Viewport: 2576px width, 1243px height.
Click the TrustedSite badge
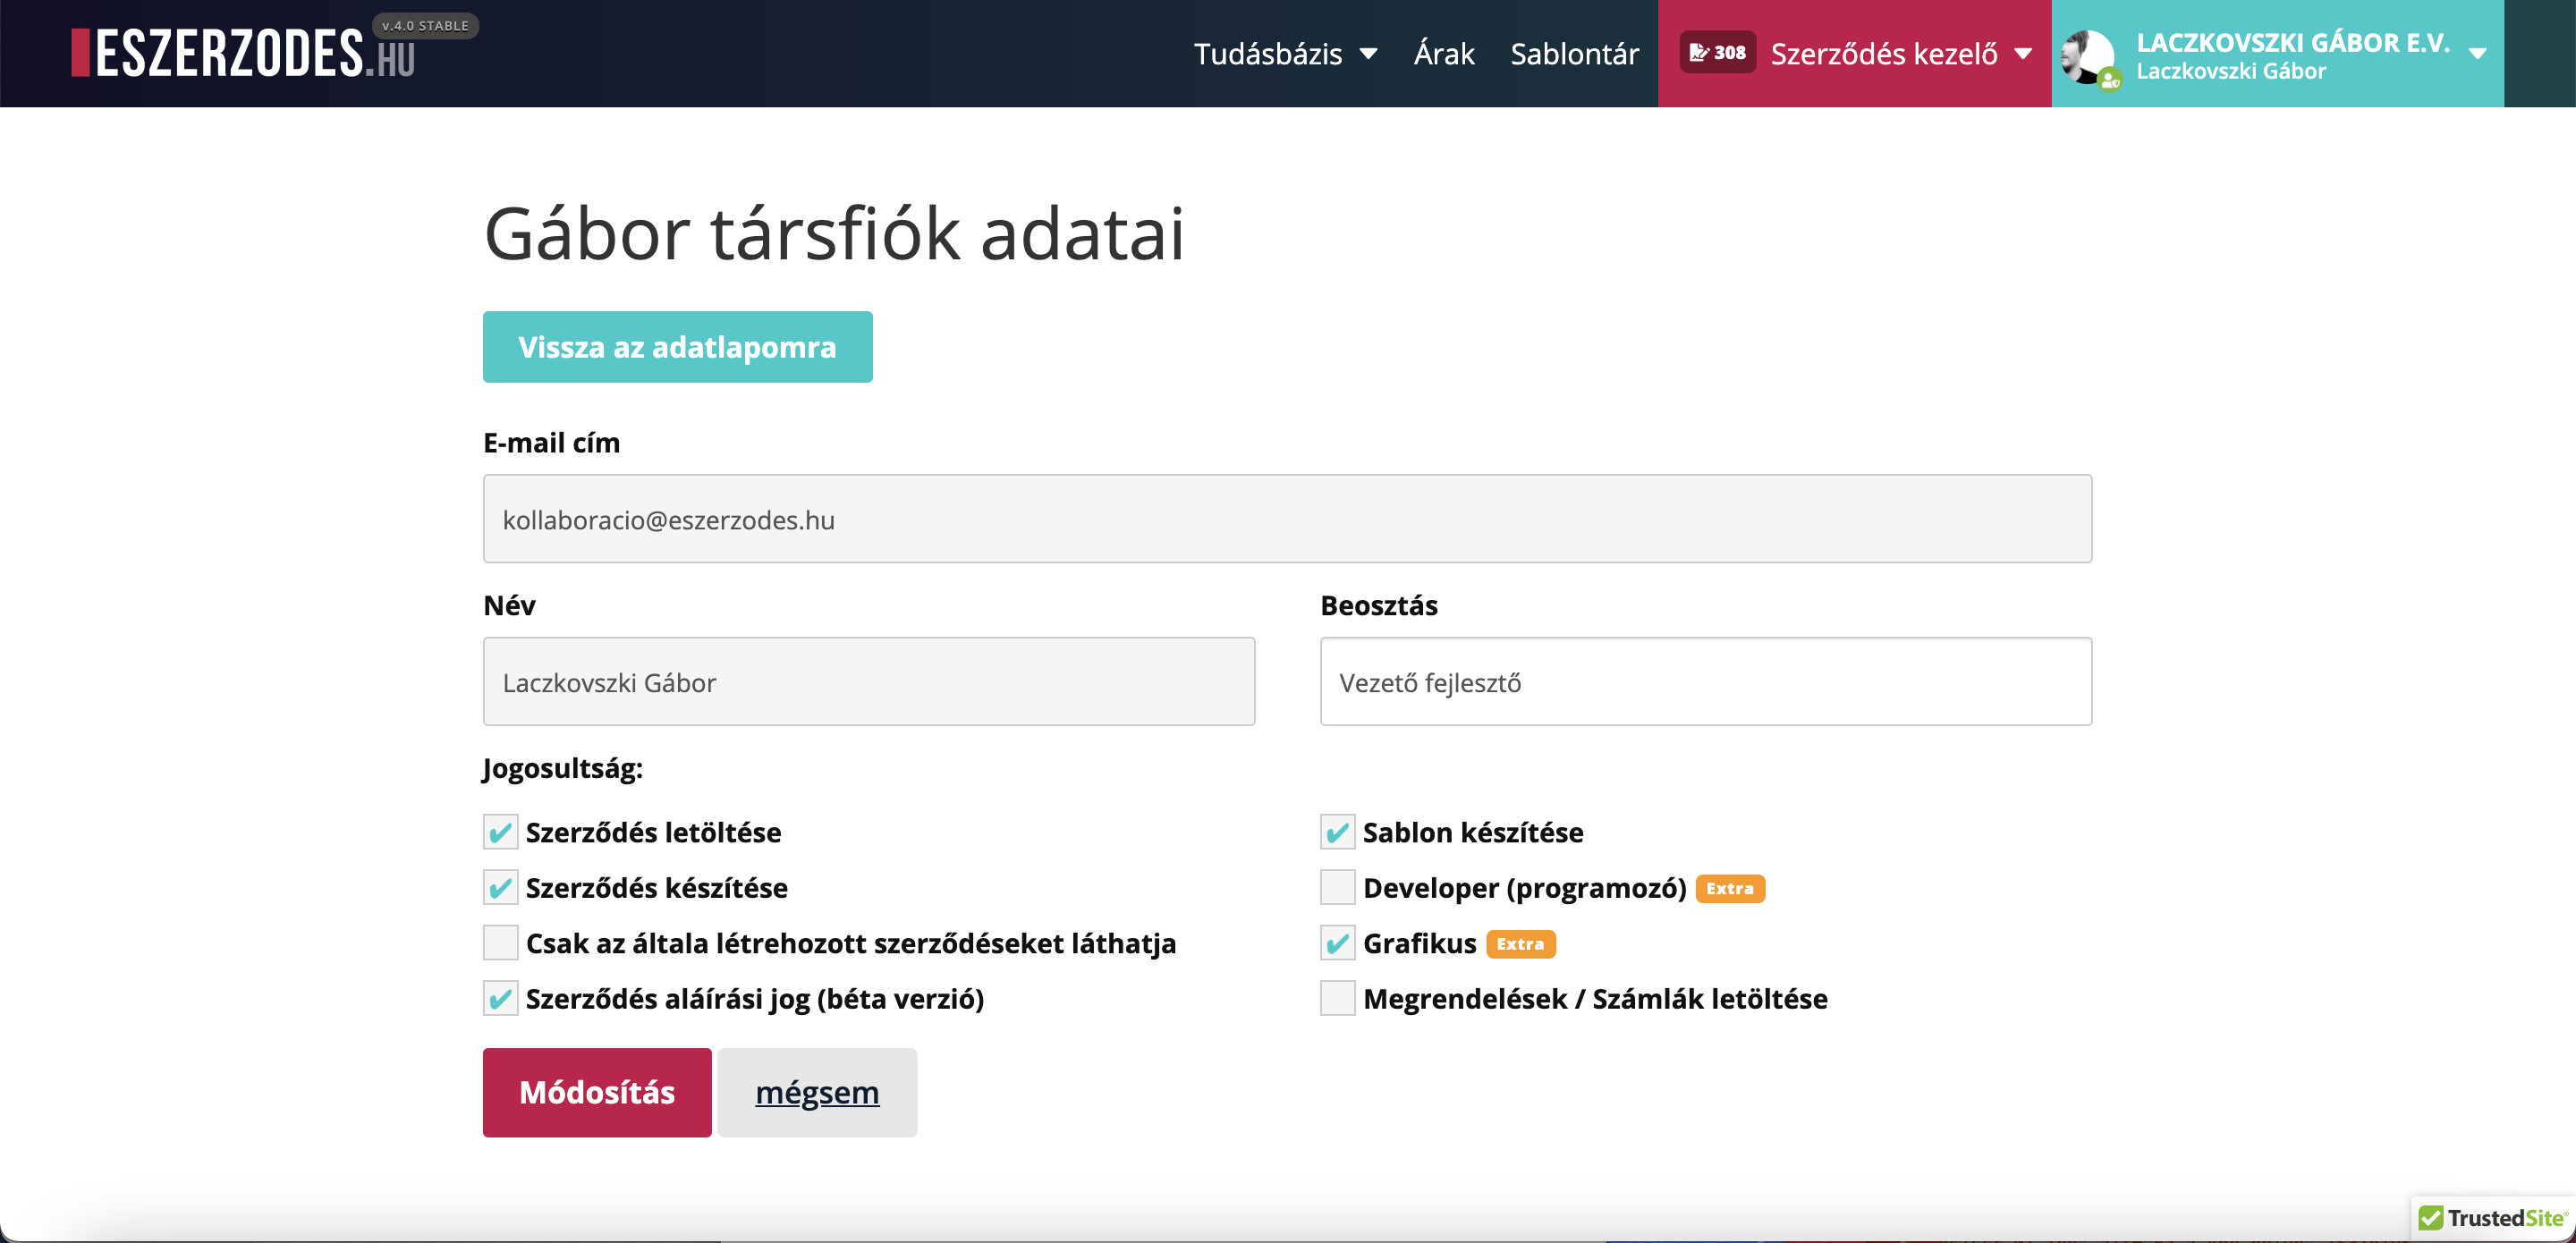2489,1218
